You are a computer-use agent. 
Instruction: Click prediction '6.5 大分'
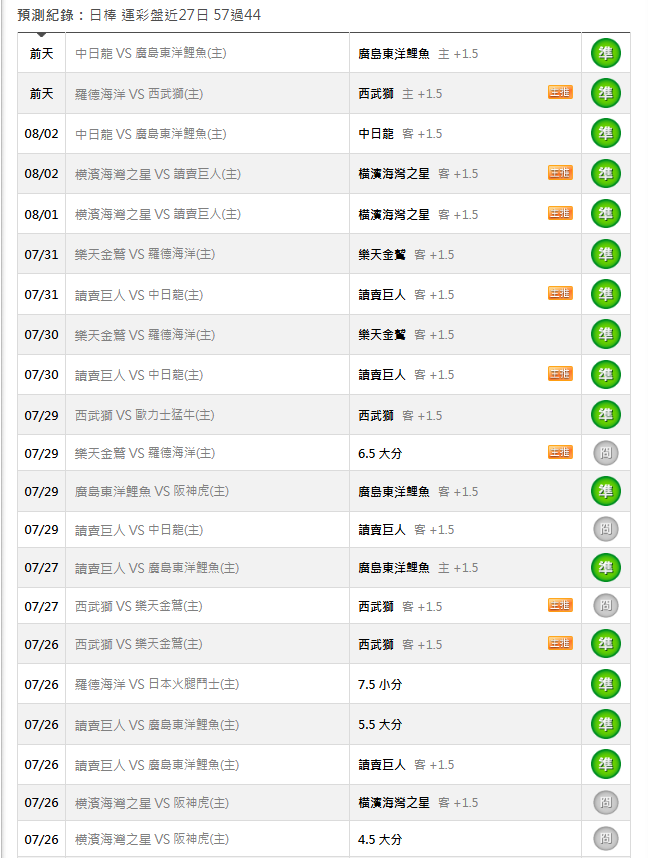(x=380, y=454)
